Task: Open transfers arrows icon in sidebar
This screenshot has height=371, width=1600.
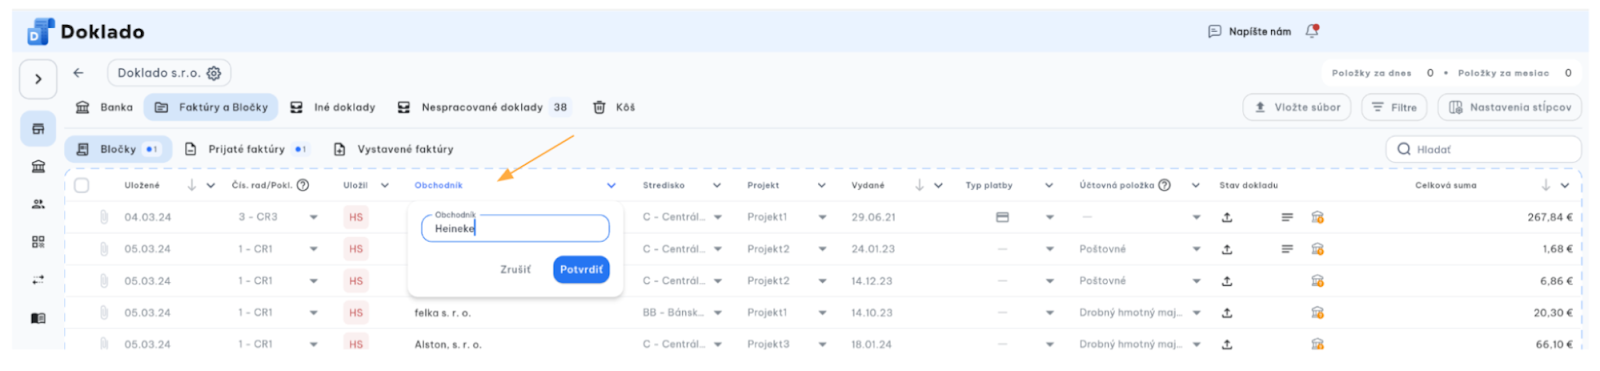Action: pos(38,280)
